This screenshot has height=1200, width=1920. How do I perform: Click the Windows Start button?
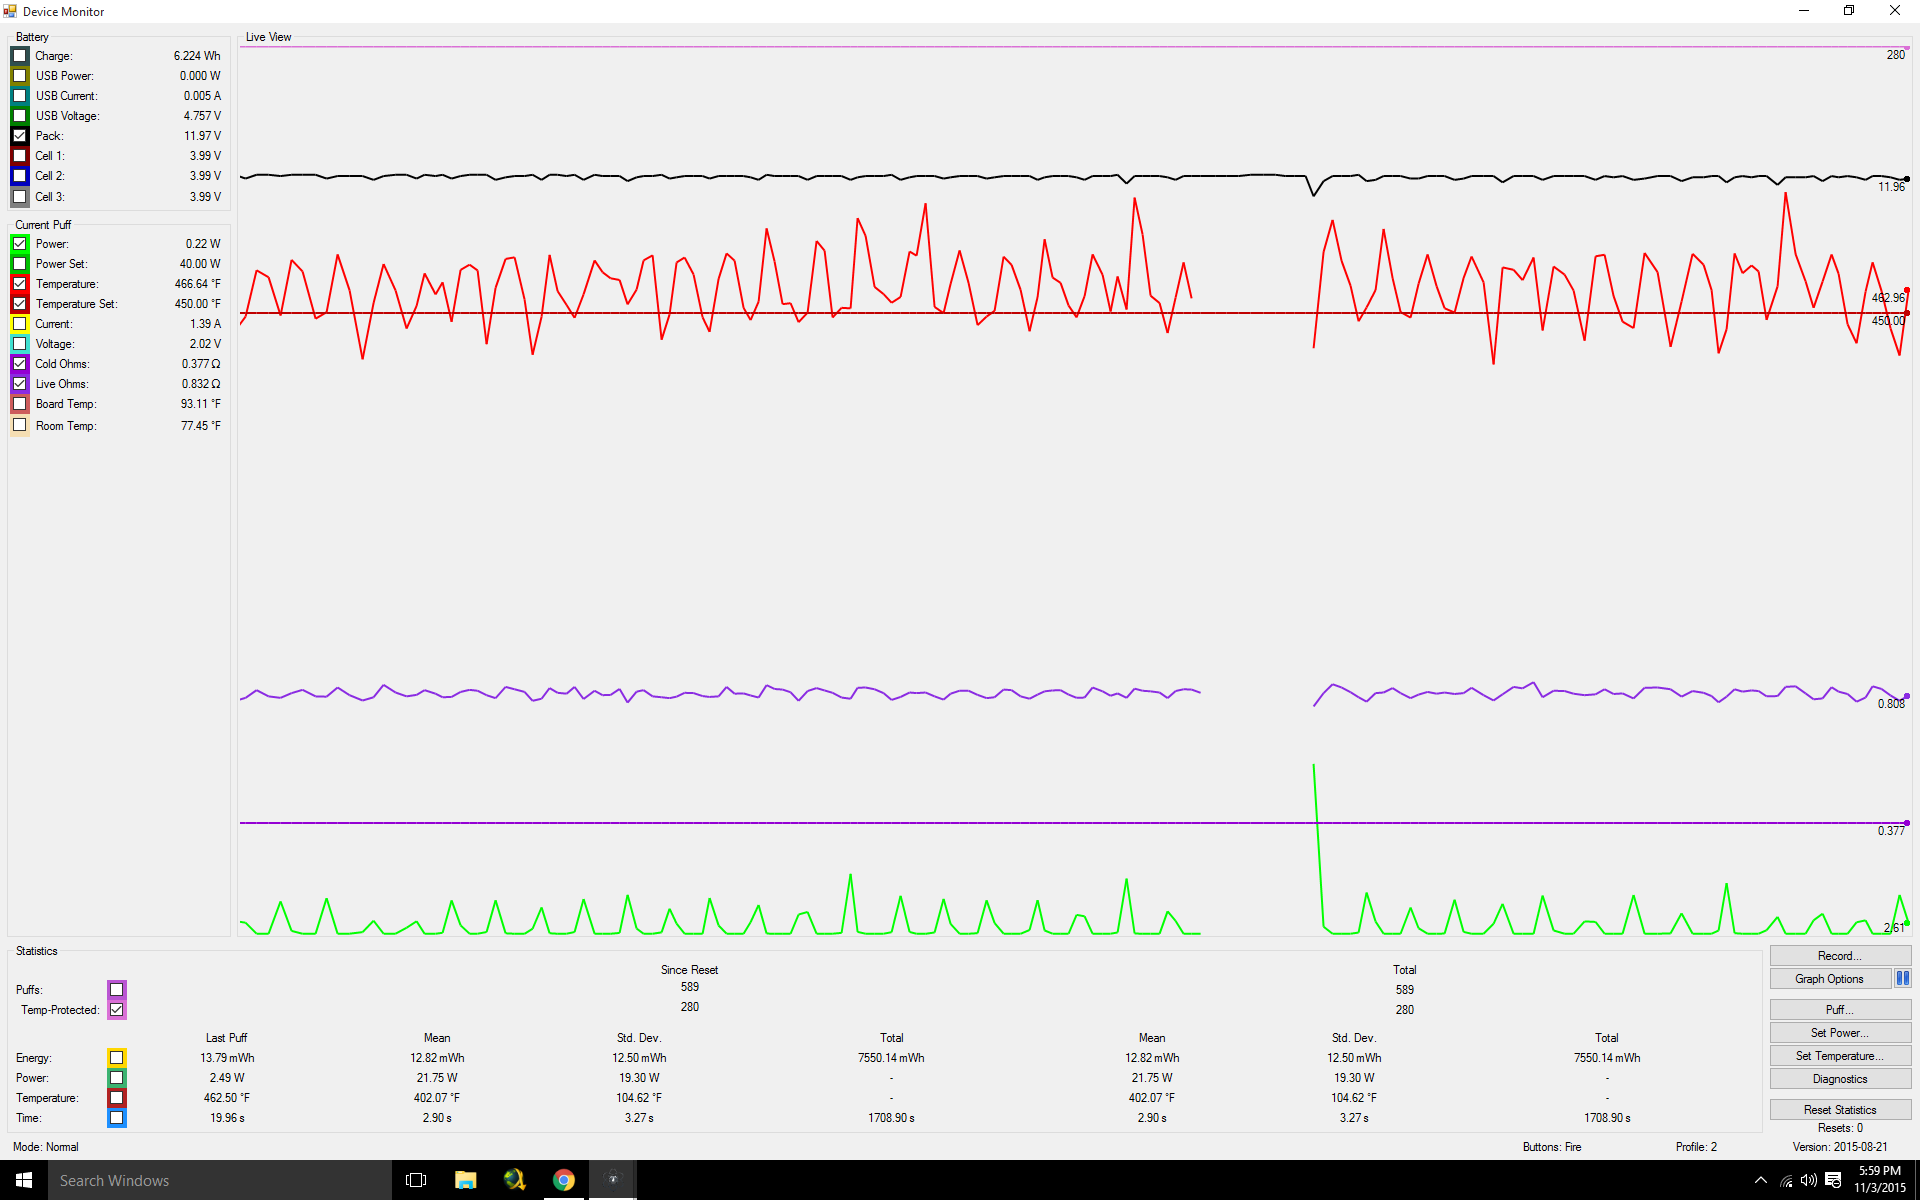(24, 1180)
